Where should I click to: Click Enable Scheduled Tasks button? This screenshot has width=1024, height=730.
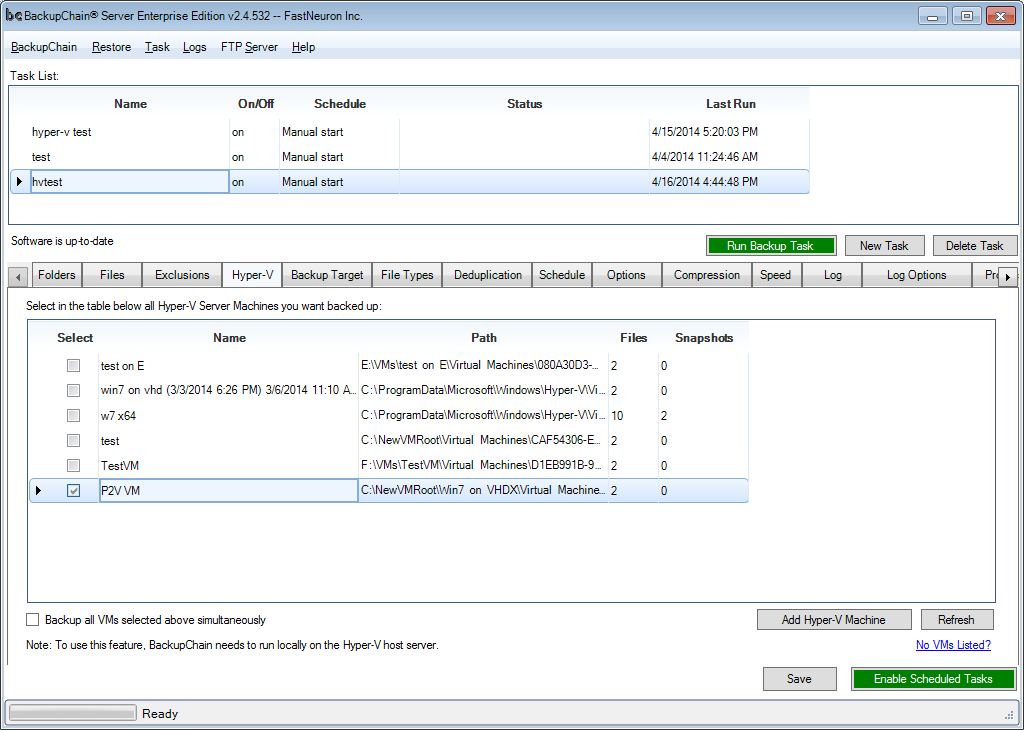point(933,679)
